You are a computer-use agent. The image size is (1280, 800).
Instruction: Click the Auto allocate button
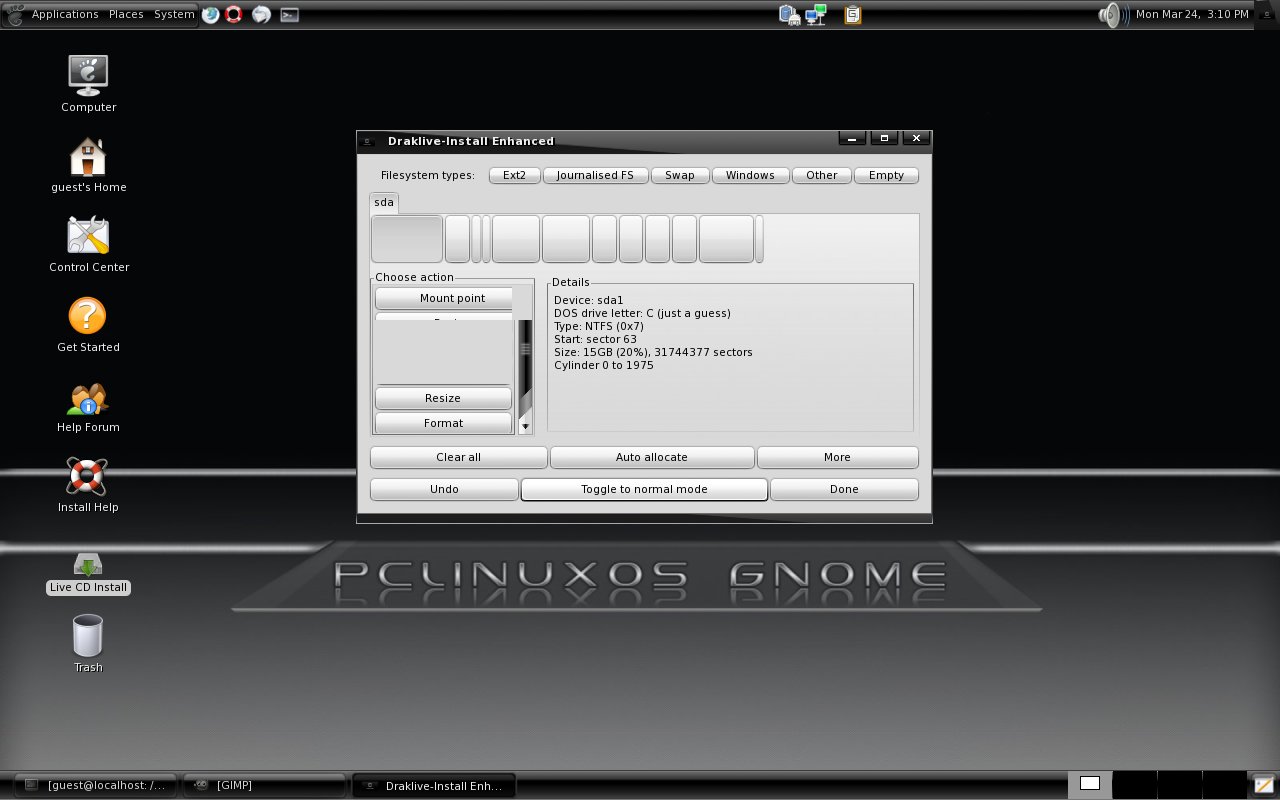coord(652,457)
